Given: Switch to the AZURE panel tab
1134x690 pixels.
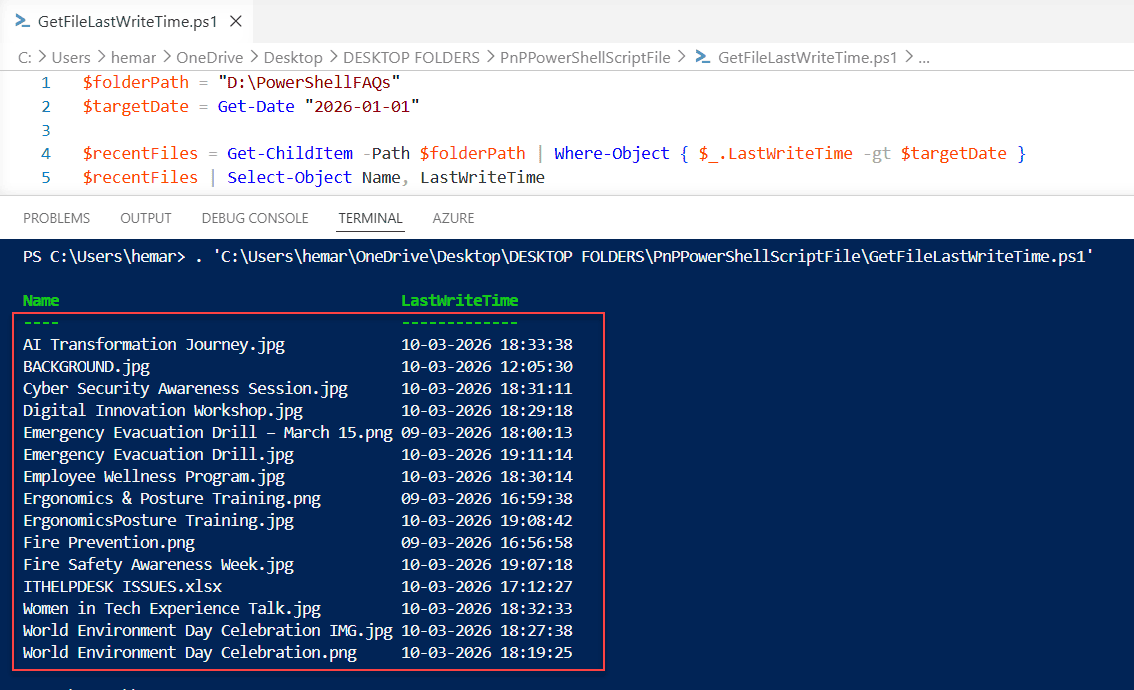Looking at the screenshot, I should (453, 217).
